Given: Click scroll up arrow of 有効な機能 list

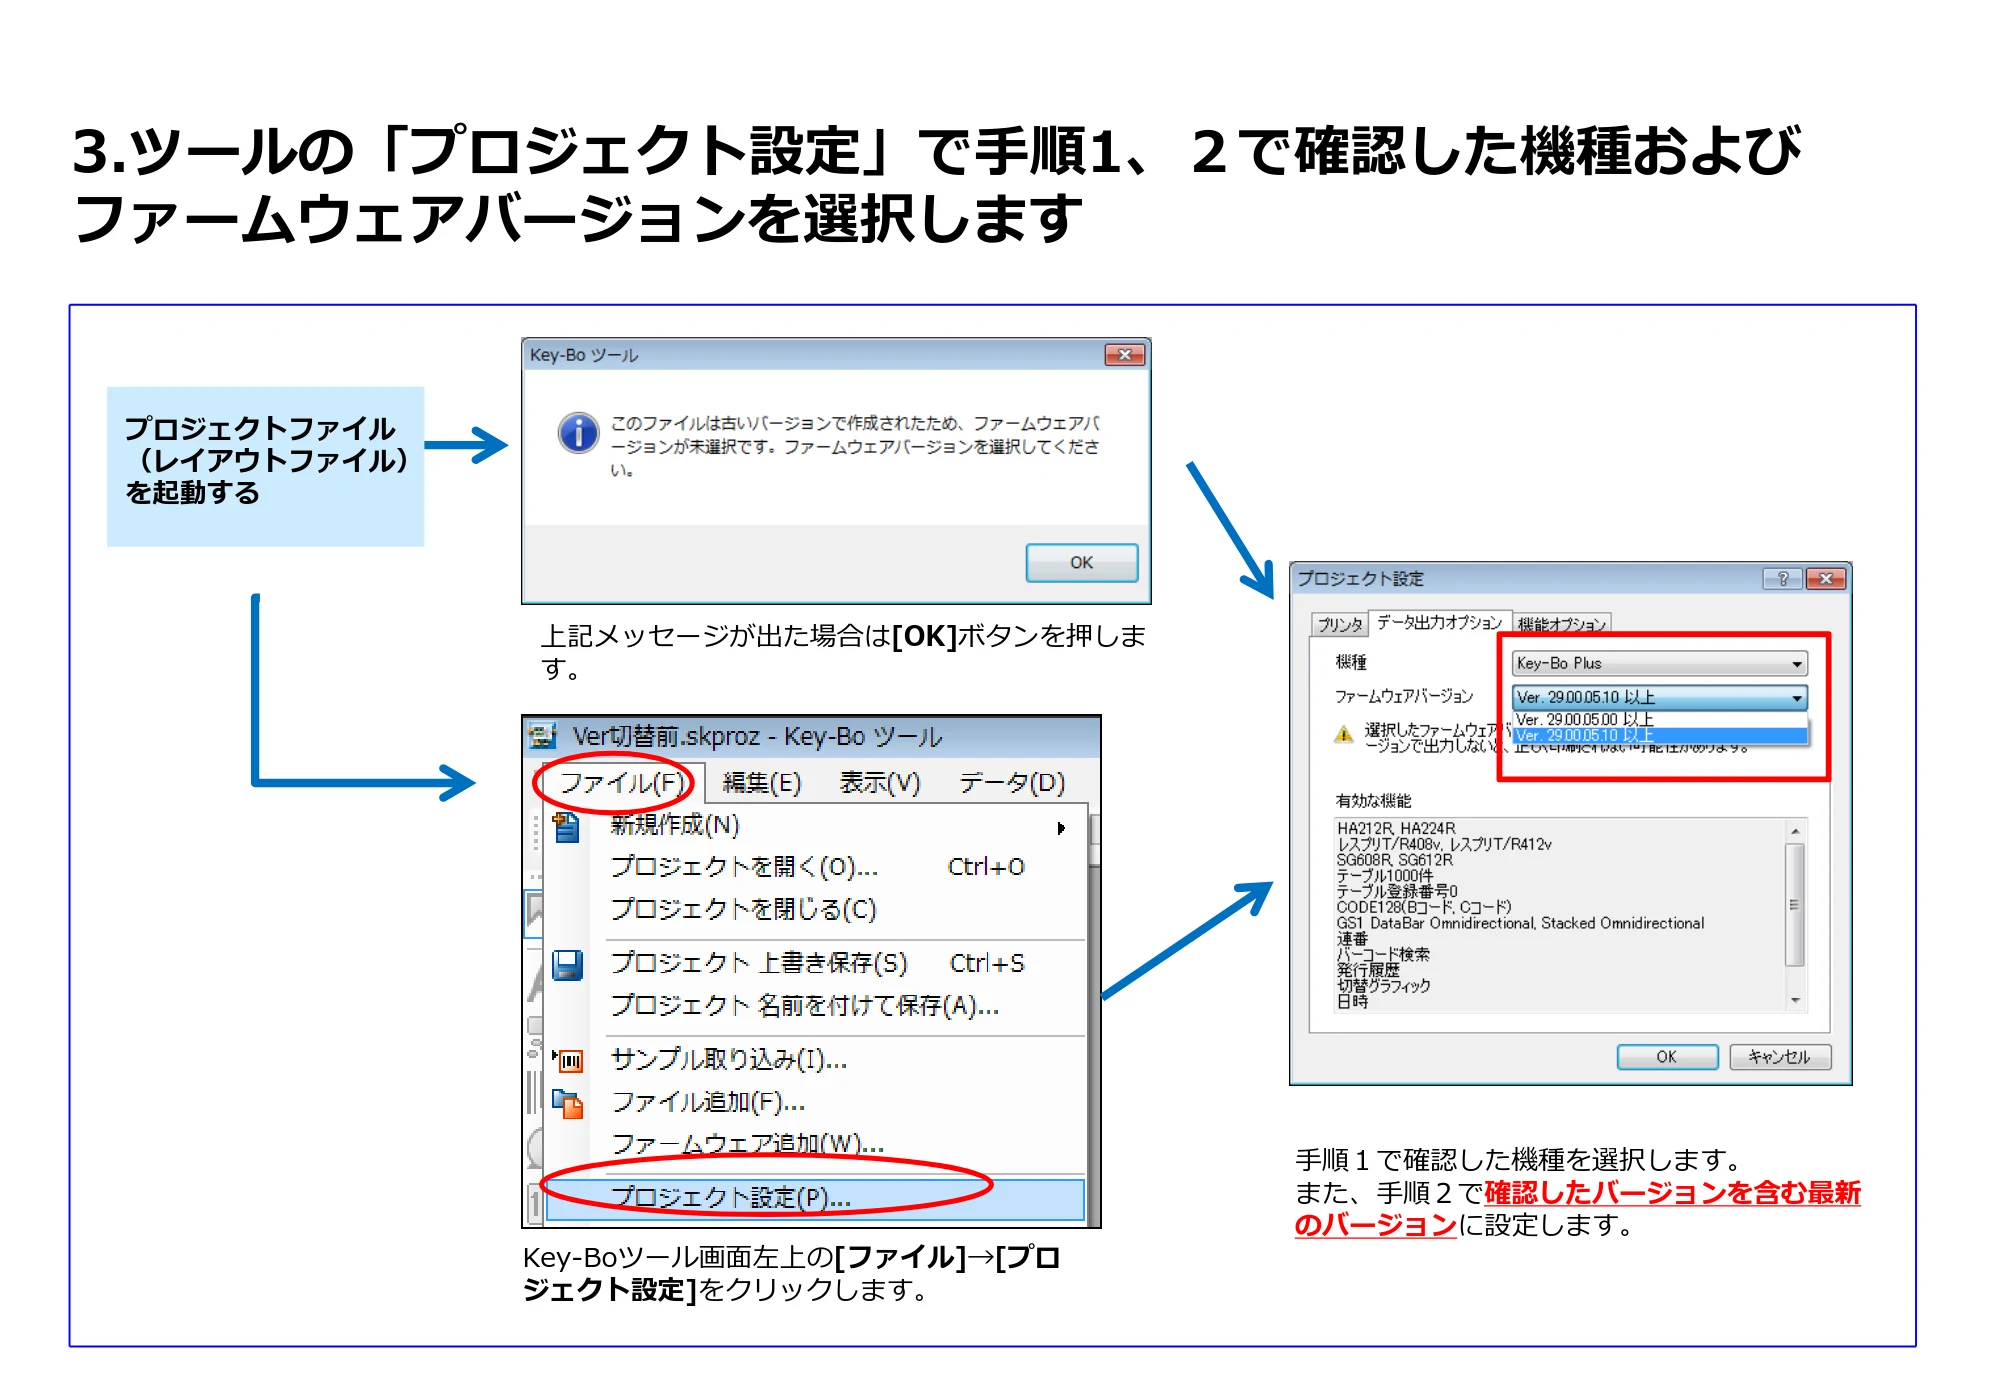Looking at the screenshot, I should pyautogui.click(x=1795, y=831).
